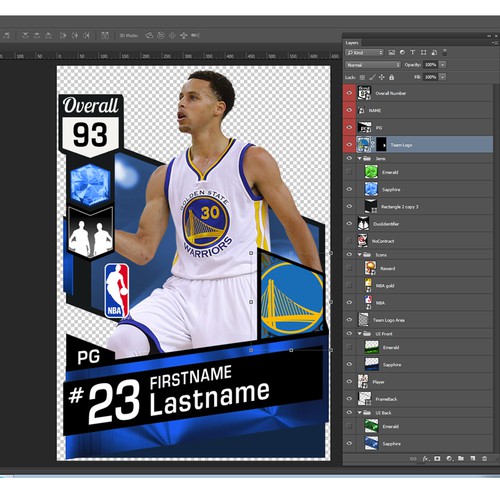The image size is (500, 500).
Task: Select the NBA gold layer
Action: (x=418, y=285)
